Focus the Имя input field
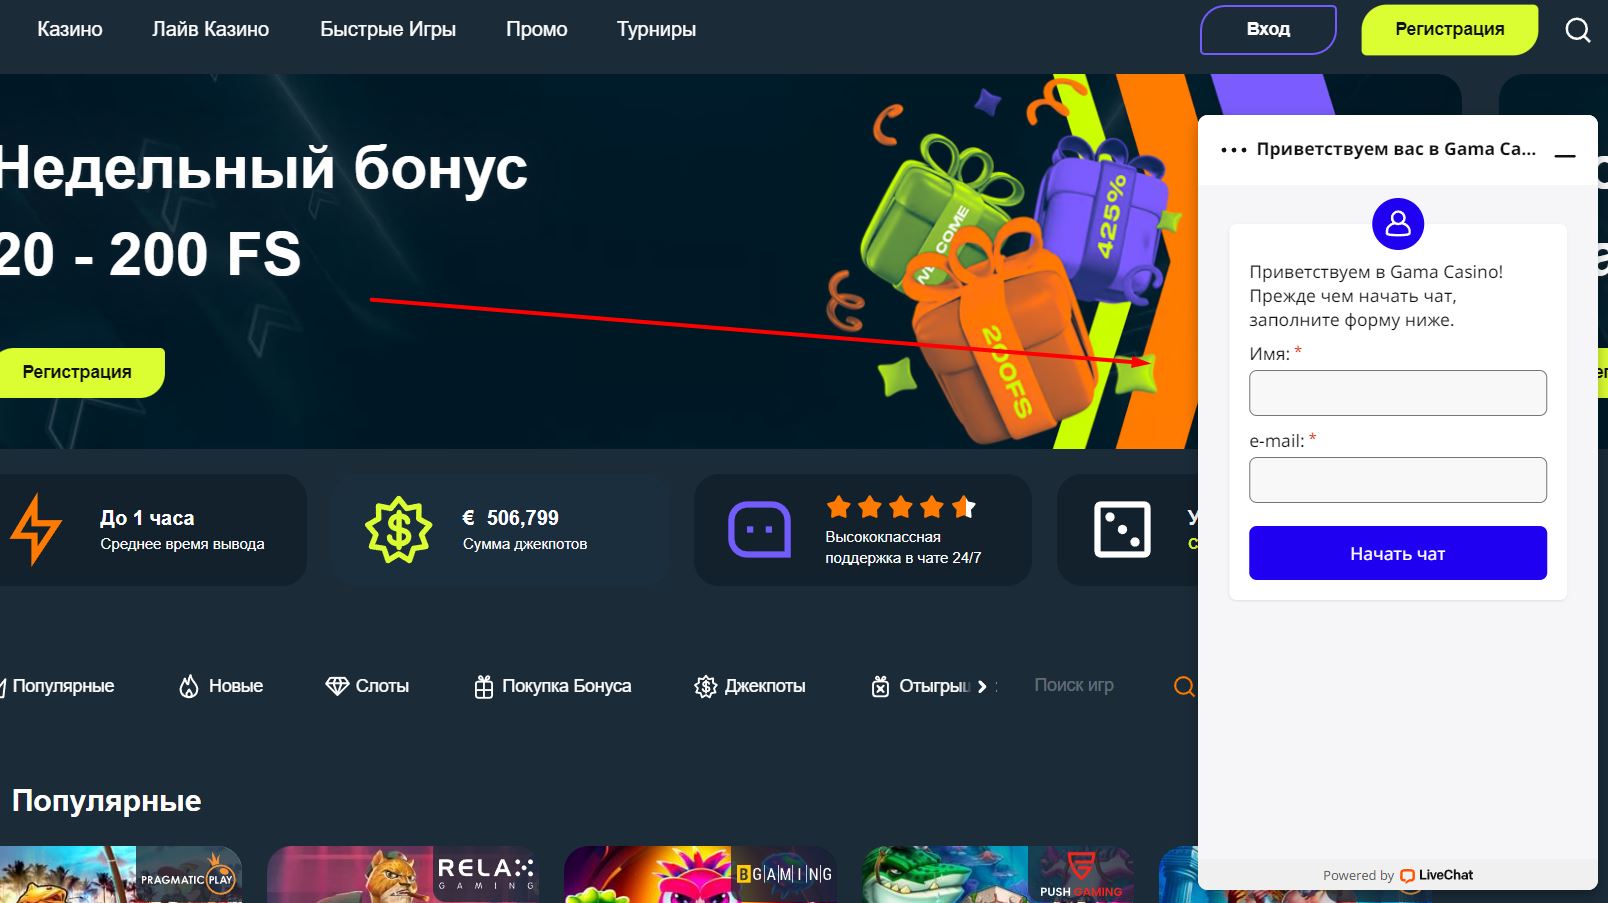Screen dimensions: 1608x903 pos(1397,393)
